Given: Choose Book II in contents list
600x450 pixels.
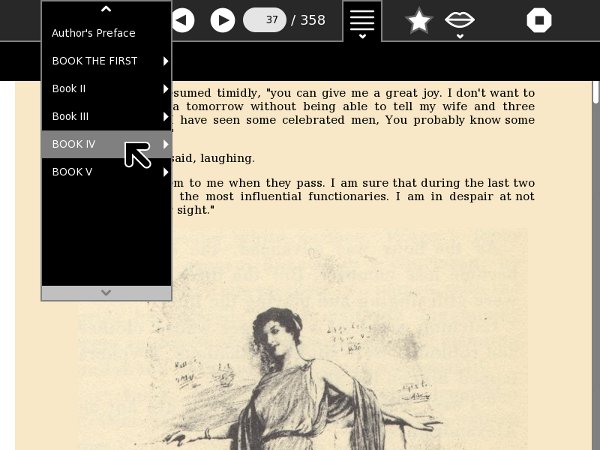Looking at the screenshot, I should tap(70, 89).
